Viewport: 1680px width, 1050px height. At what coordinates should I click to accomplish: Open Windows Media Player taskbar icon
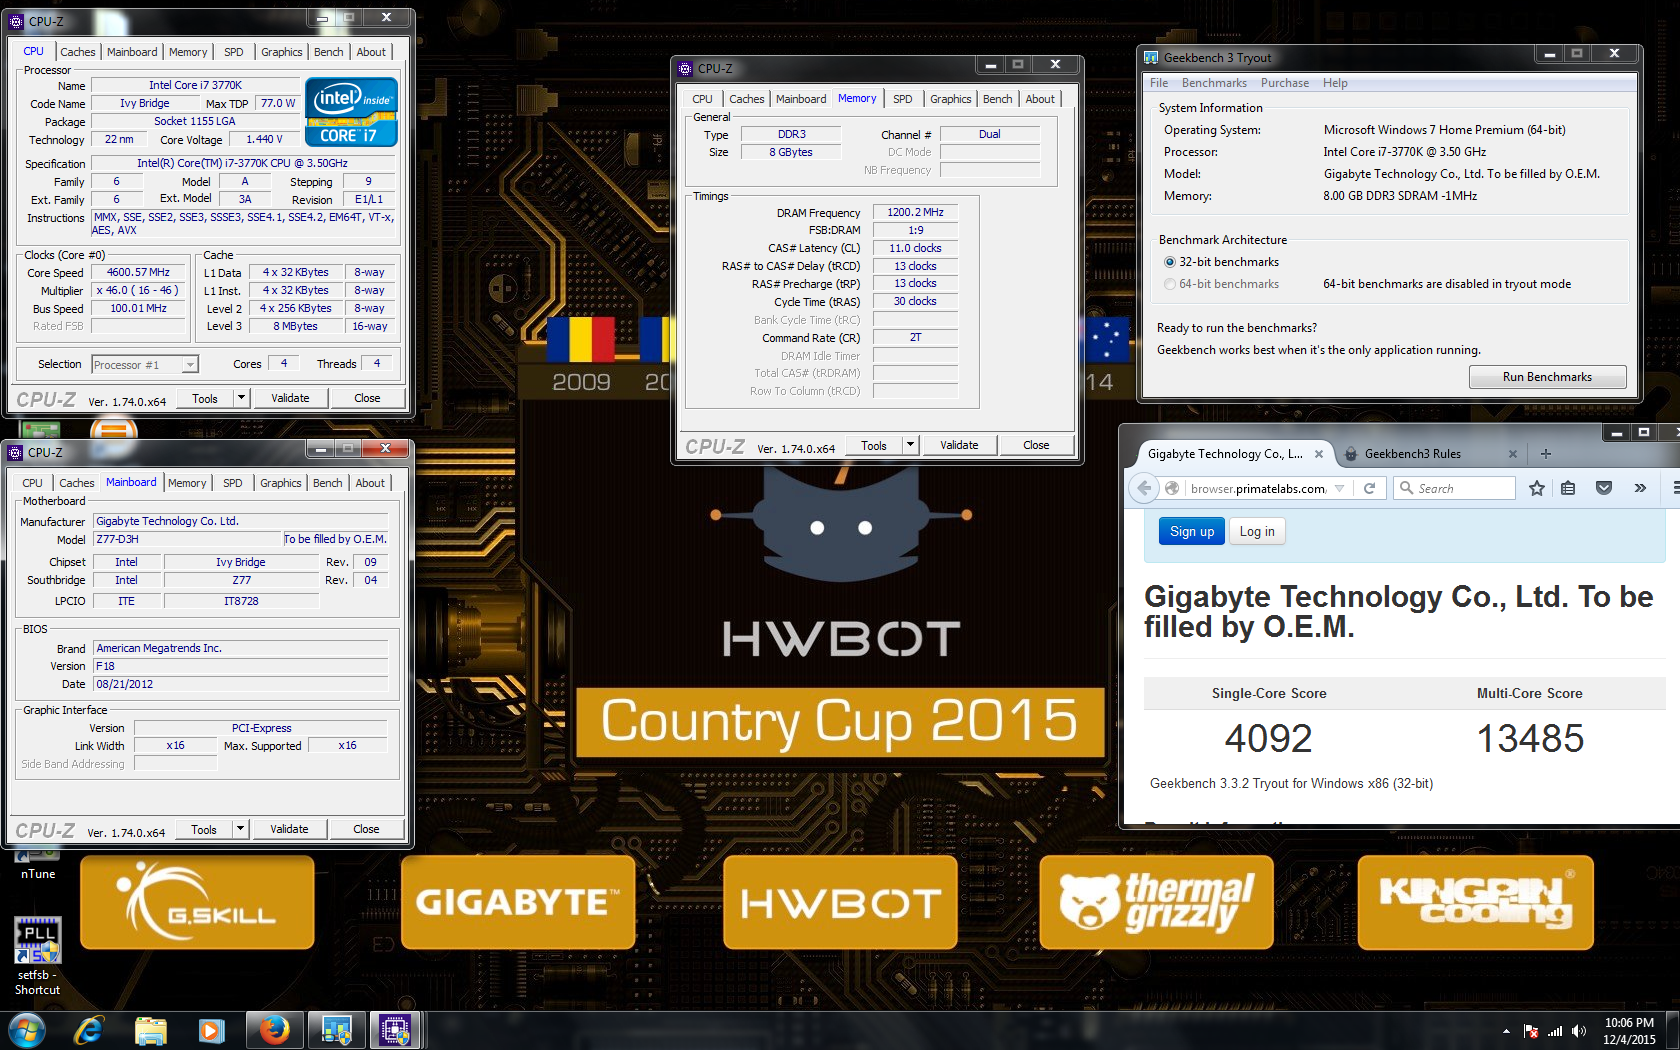[212, 1030]
